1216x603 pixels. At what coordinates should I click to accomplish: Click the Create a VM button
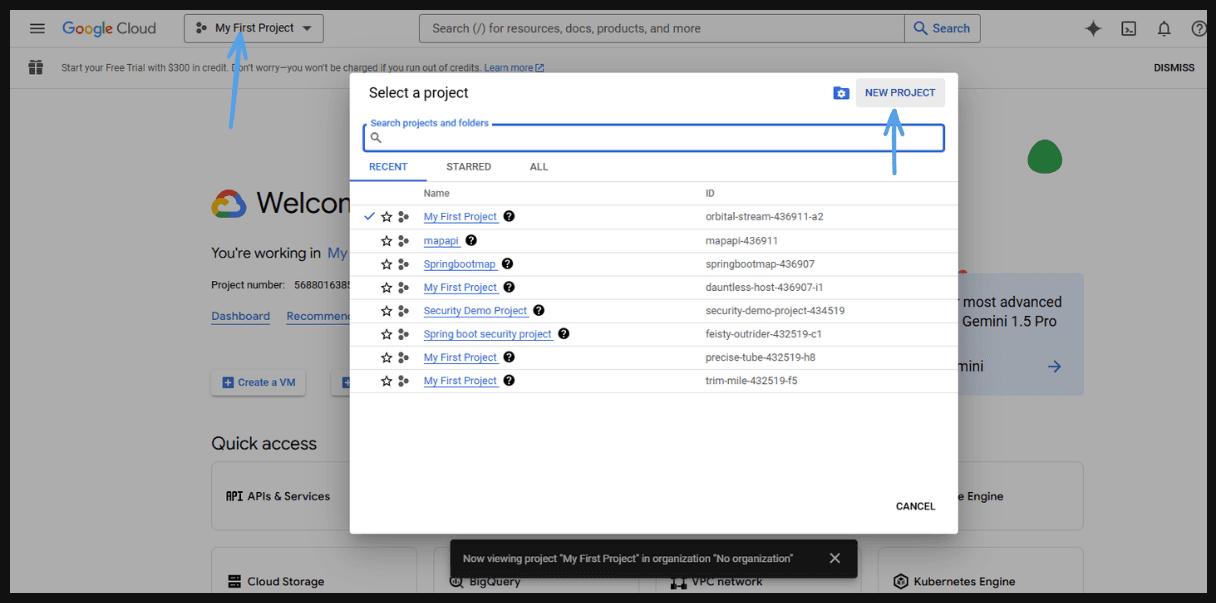click(258, 382)
